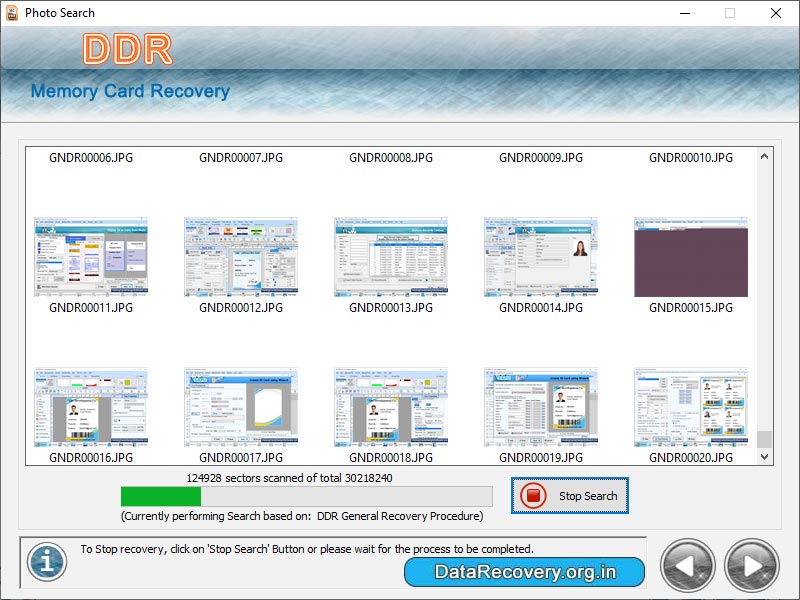
Task: Select the purple GNDR00015.JPG thumbnail
Action: (x=690, y=255)
